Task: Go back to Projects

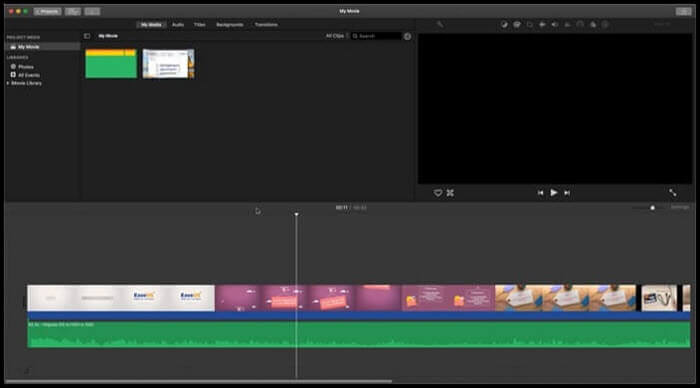Action: coord(47,11)
